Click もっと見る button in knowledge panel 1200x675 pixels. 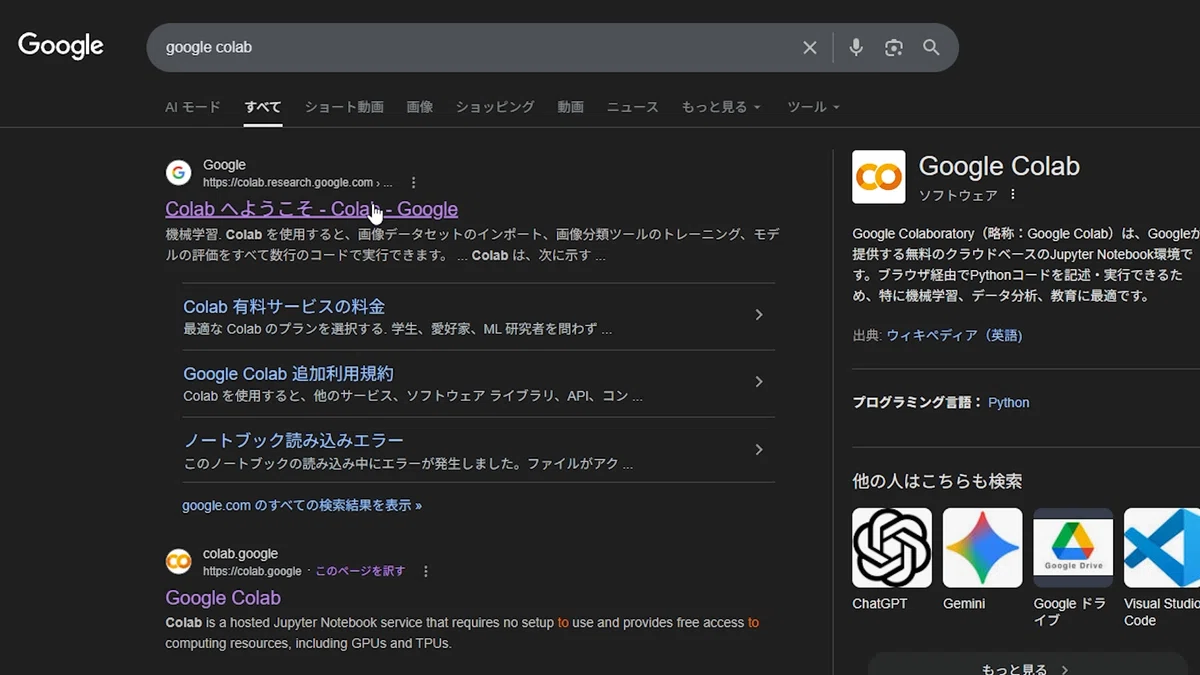1030,664
